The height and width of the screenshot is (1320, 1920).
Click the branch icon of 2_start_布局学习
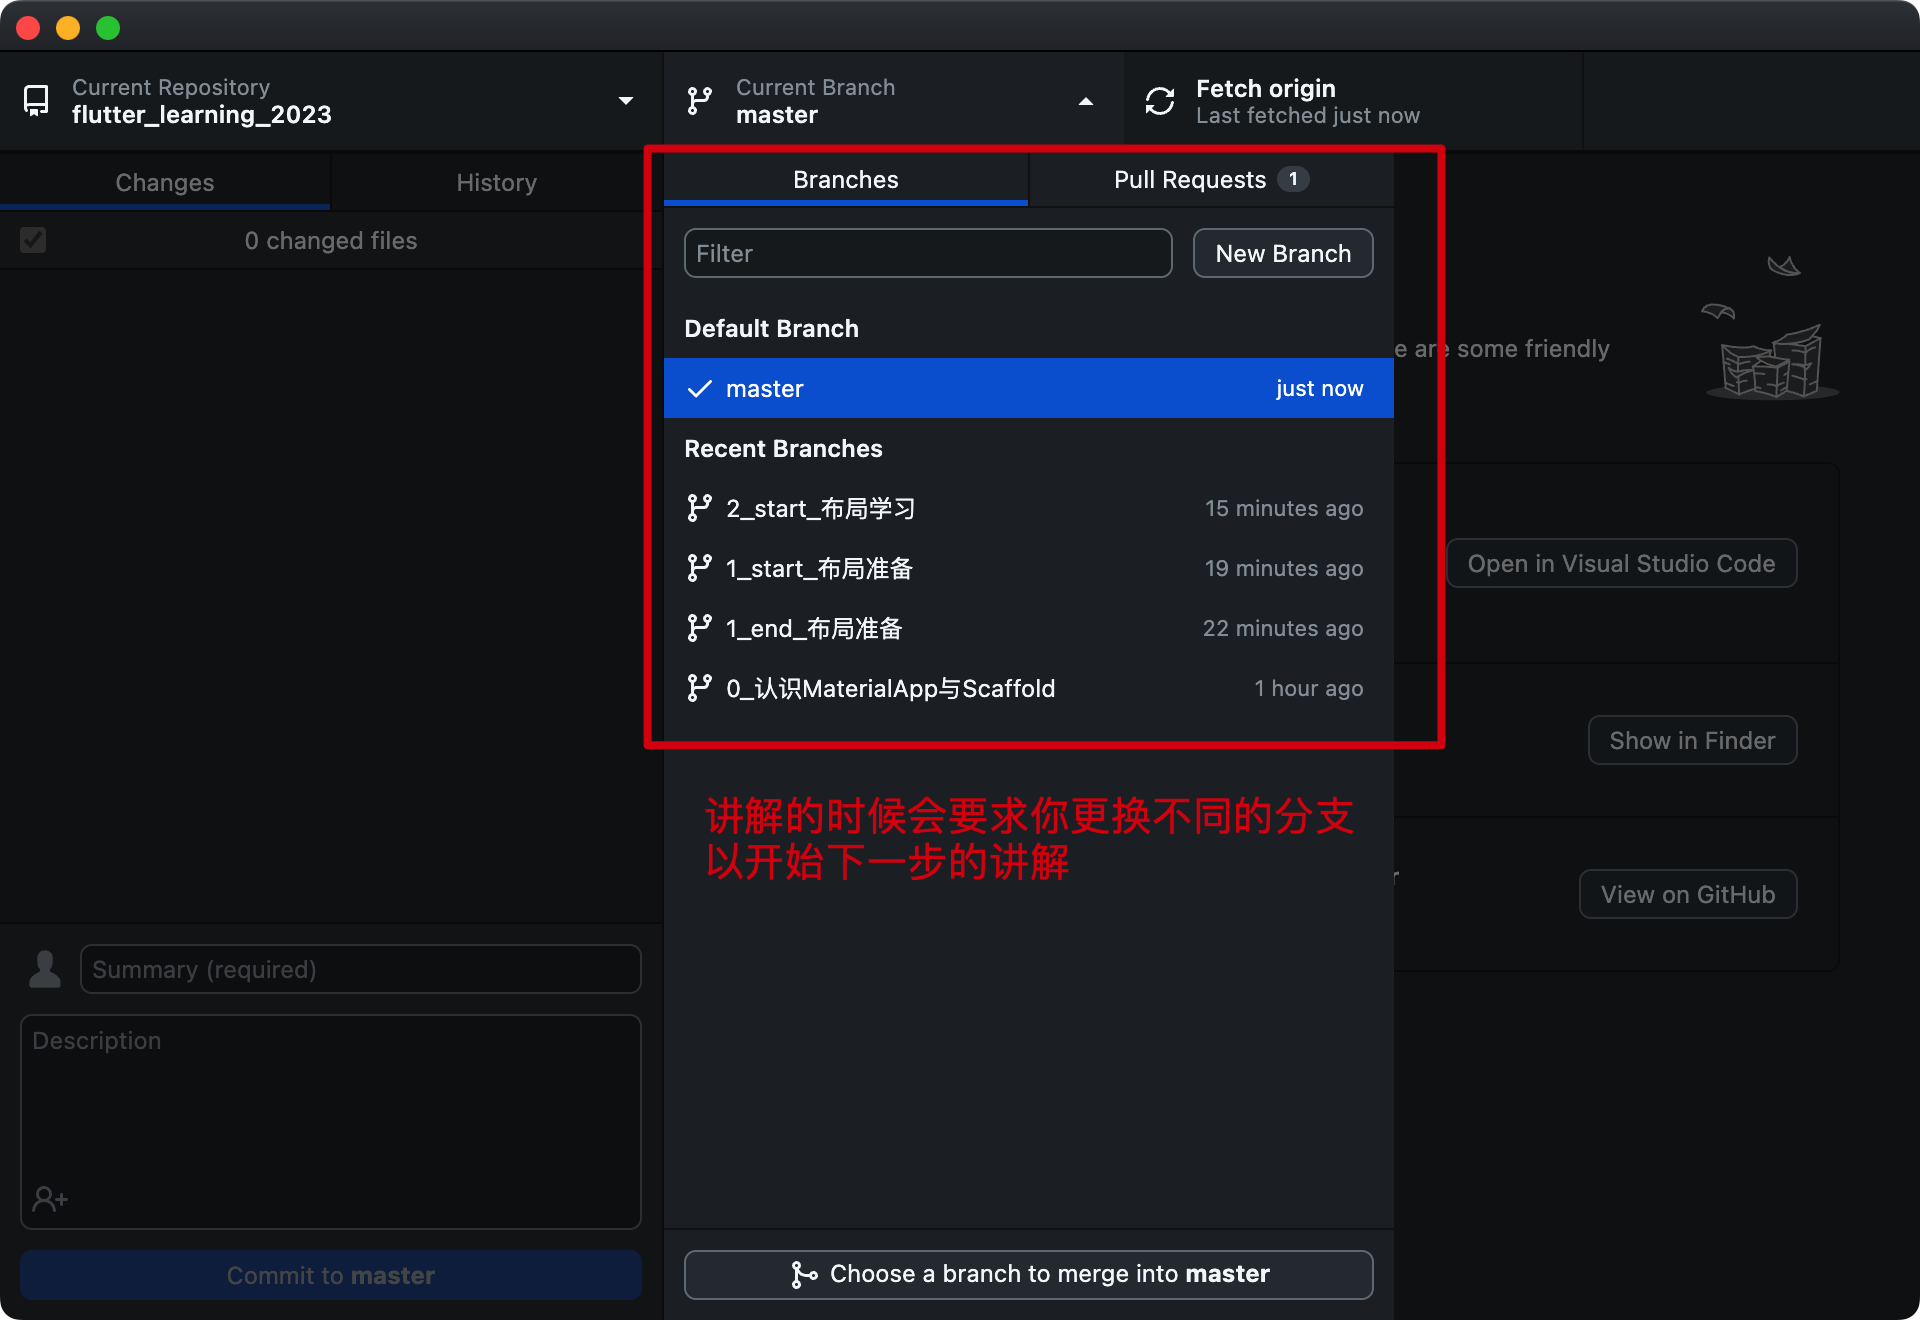[700, 508]
